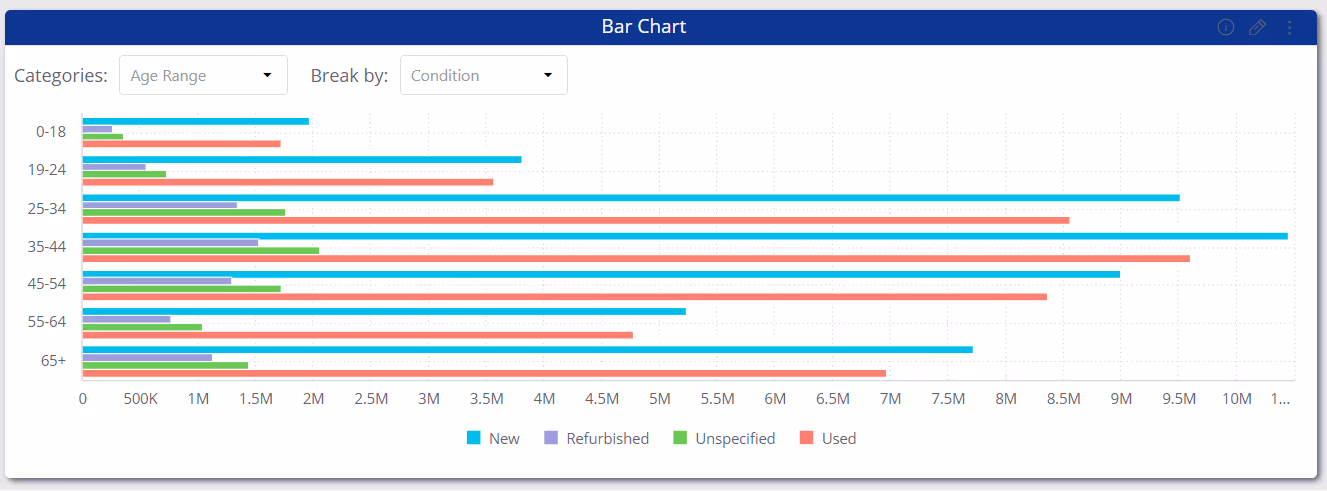Click the '500K' x-axis tick label
This screenshot has height=491, width=1327.
coord(140,398)
